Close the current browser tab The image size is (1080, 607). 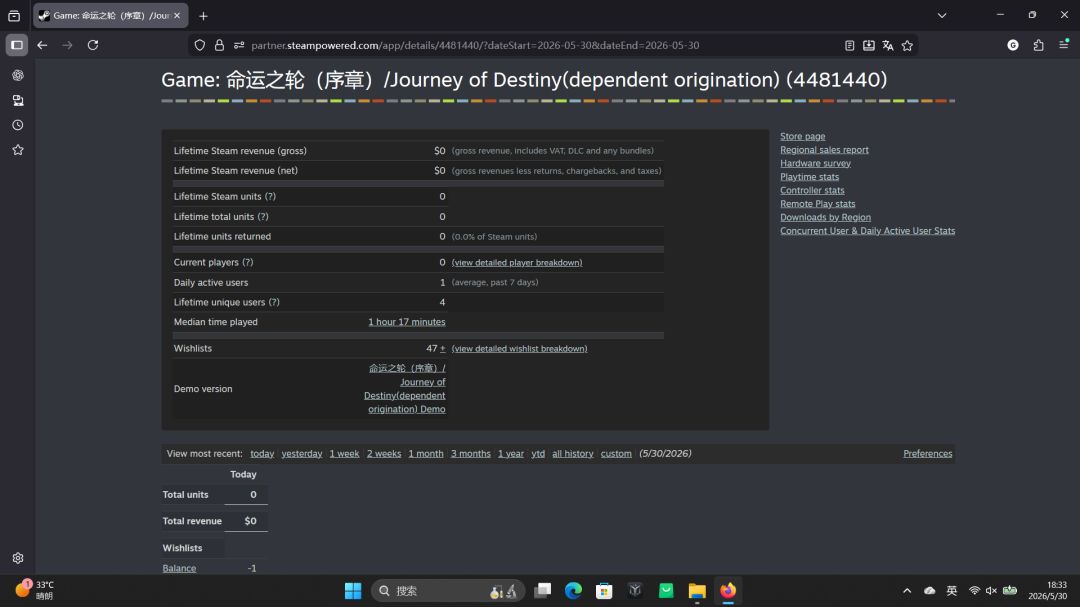click(177, 15)
